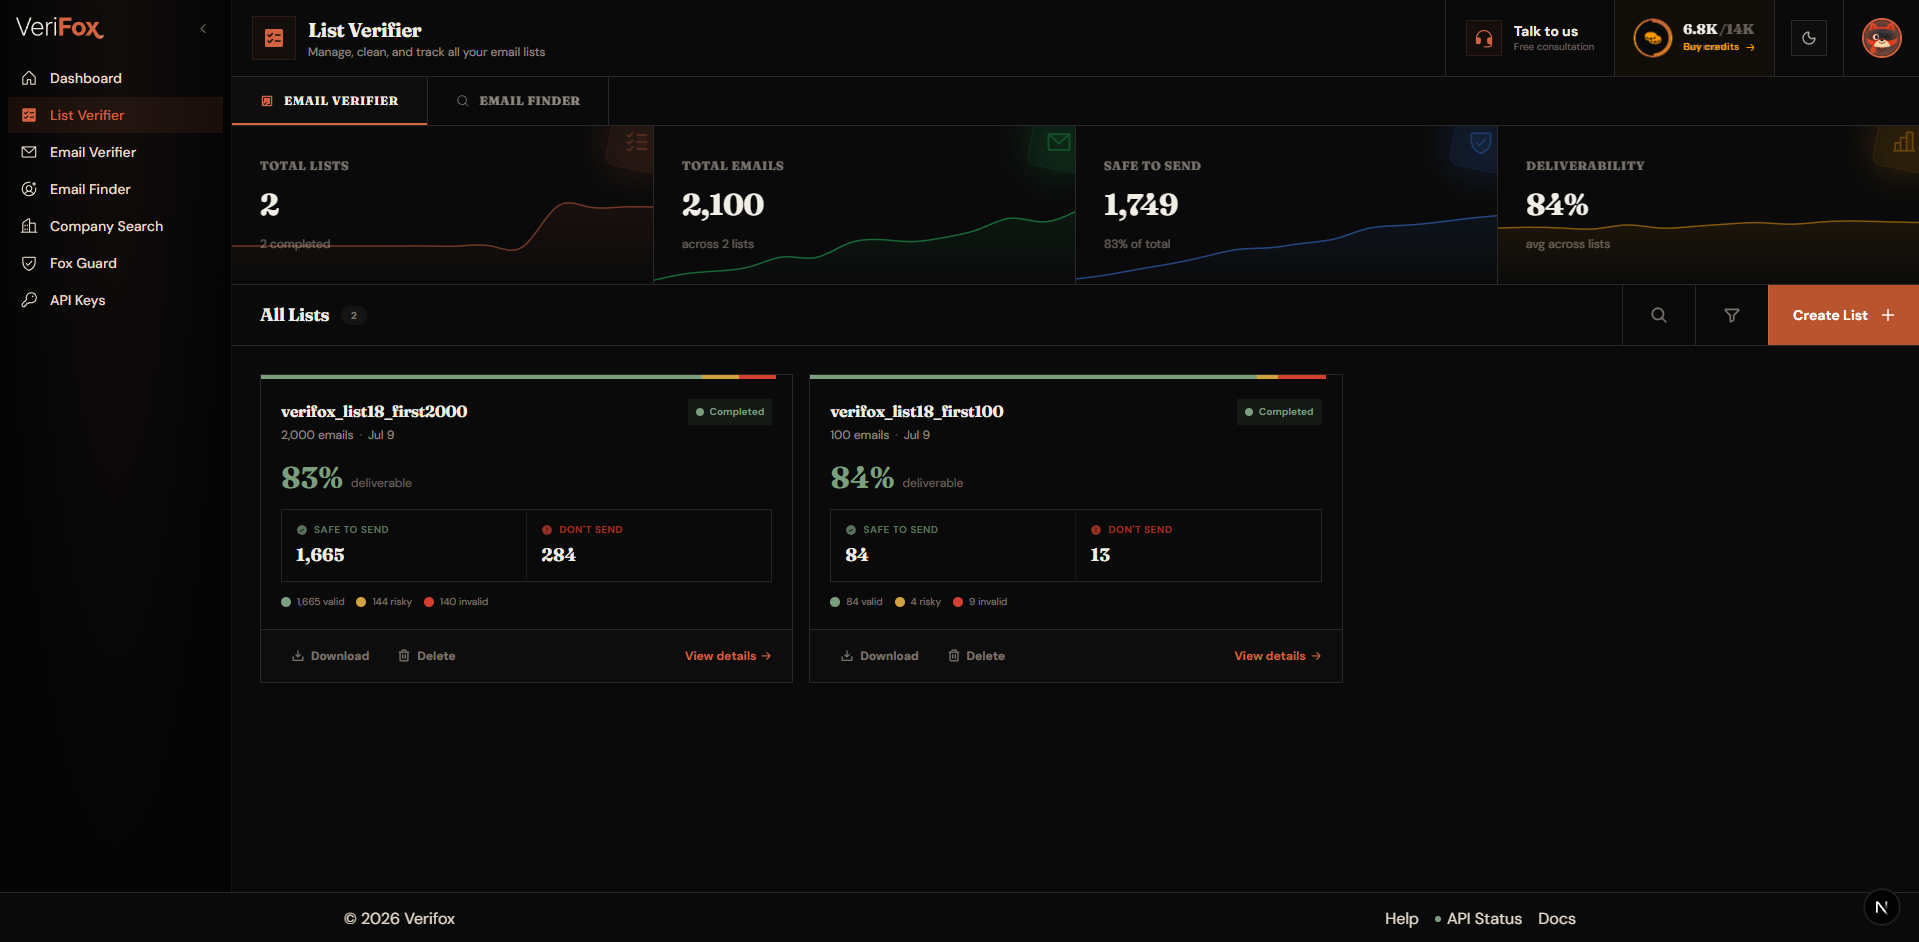The height and width of the screenshot is (942, 1919).
Task: Download the verifox_list18_first2000 list
Action: 331,656
